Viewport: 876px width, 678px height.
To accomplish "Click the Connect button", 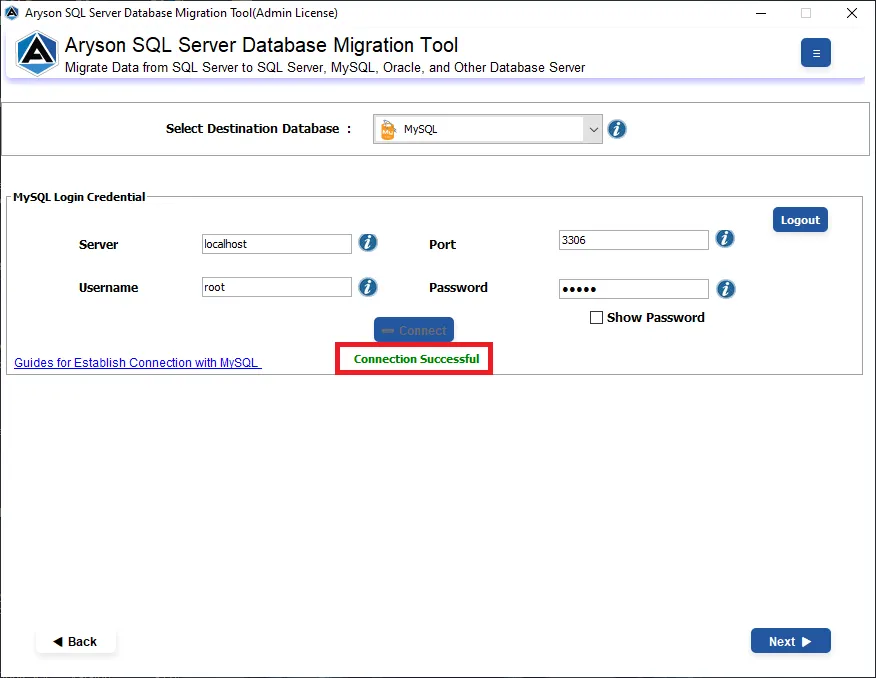I will coord(414,330).
